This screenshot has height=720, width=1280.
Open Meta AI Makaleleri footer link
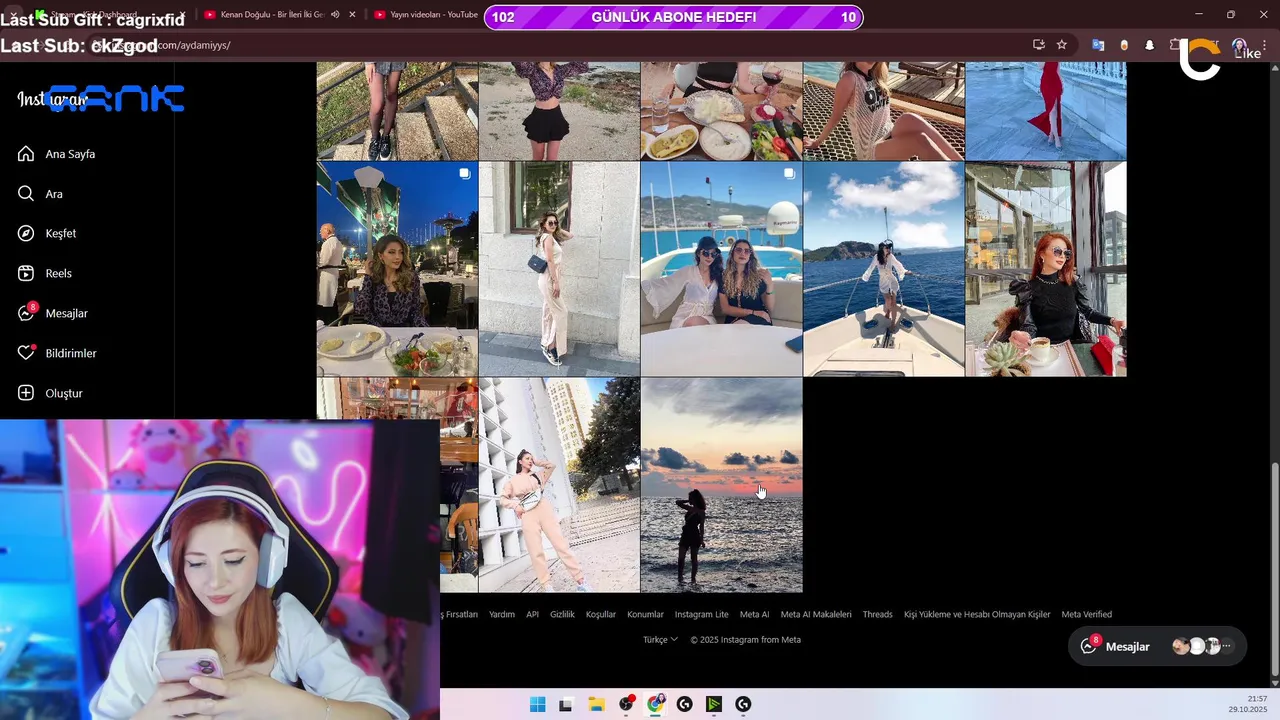click(816, 614)
